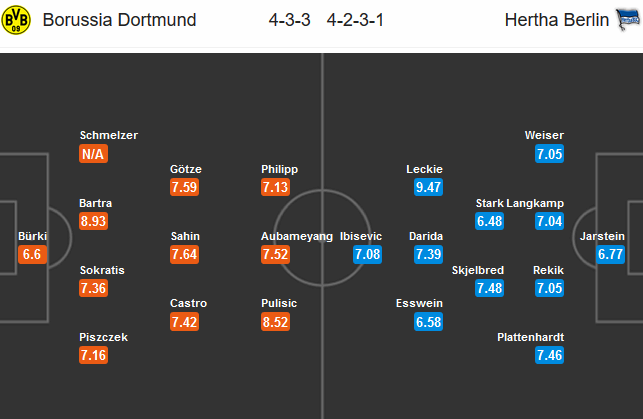Click Götze's 7.59 rating badge

(185, 187)
